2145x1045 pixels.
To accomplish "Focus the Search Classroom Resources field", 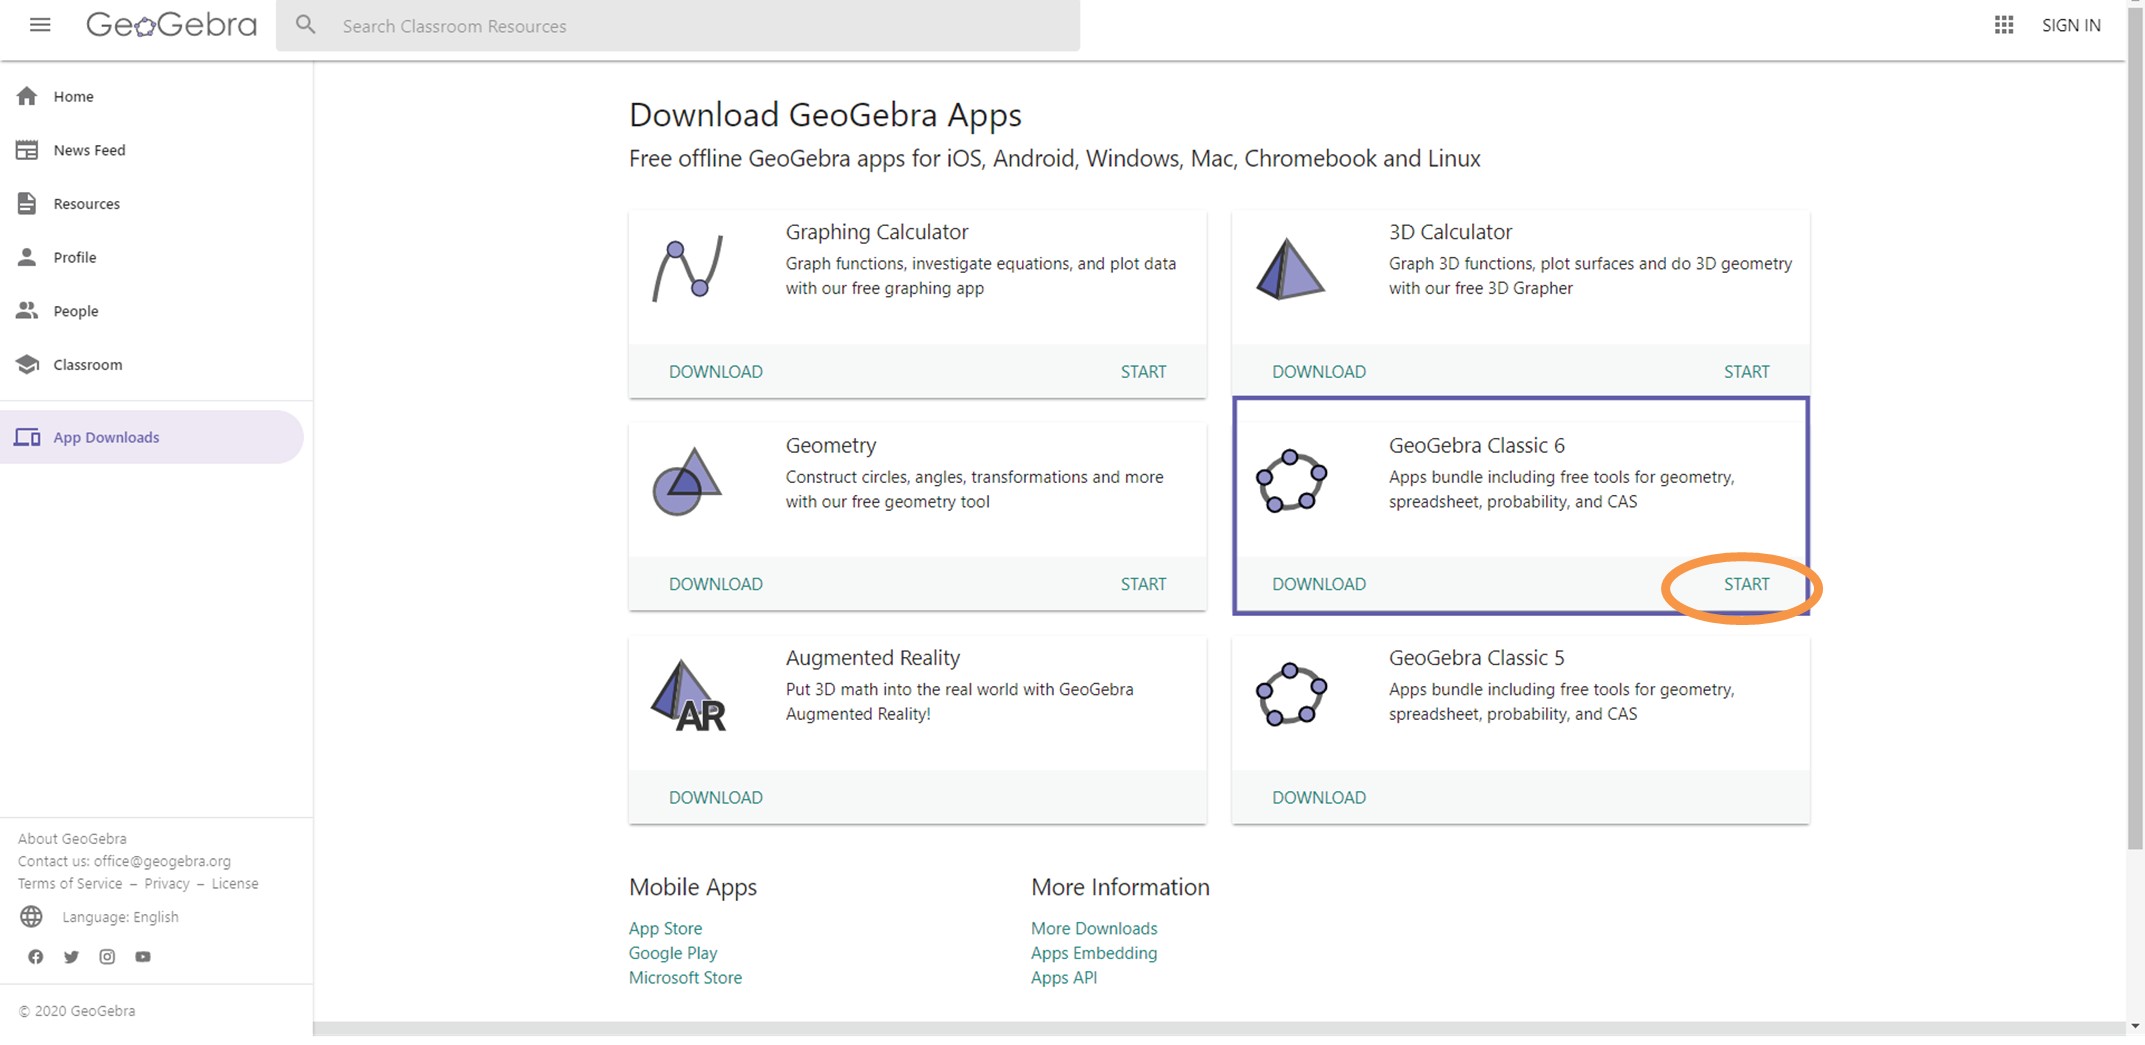I will pyautogui.click(x=678, y=25).
